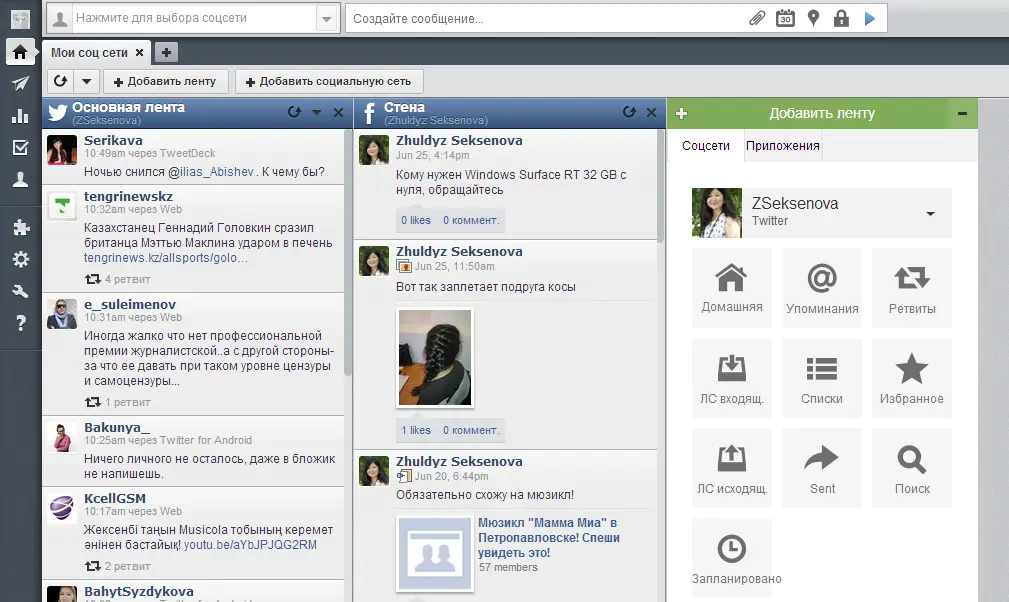This screenshot has width=1009, height=602.
Task: Add the Списки lists stream
Action: (x=822, y=378)
